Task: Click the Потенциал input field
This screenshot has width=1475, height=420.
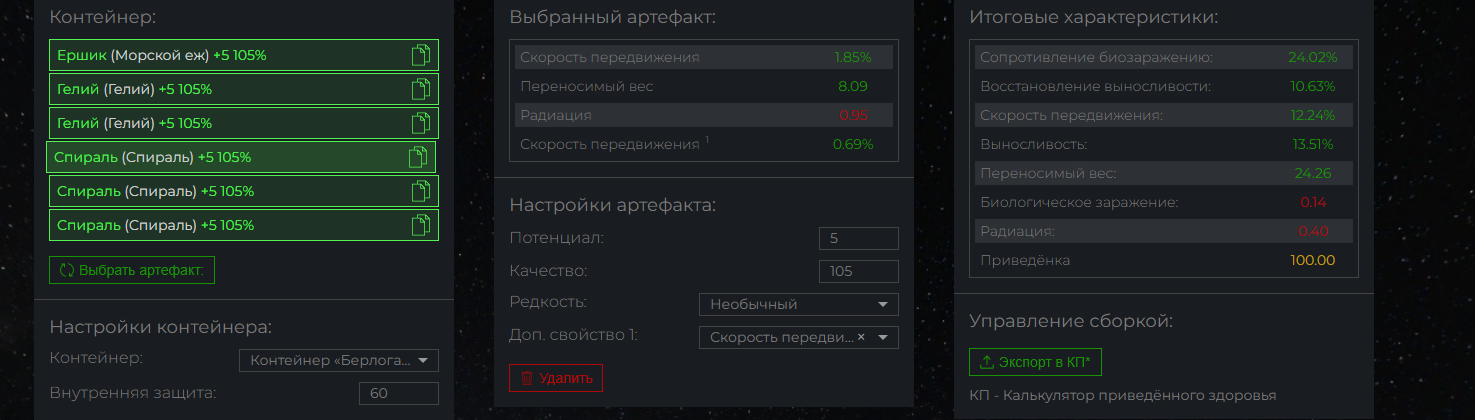Action: pyautogui.click(x=858, y=239)
